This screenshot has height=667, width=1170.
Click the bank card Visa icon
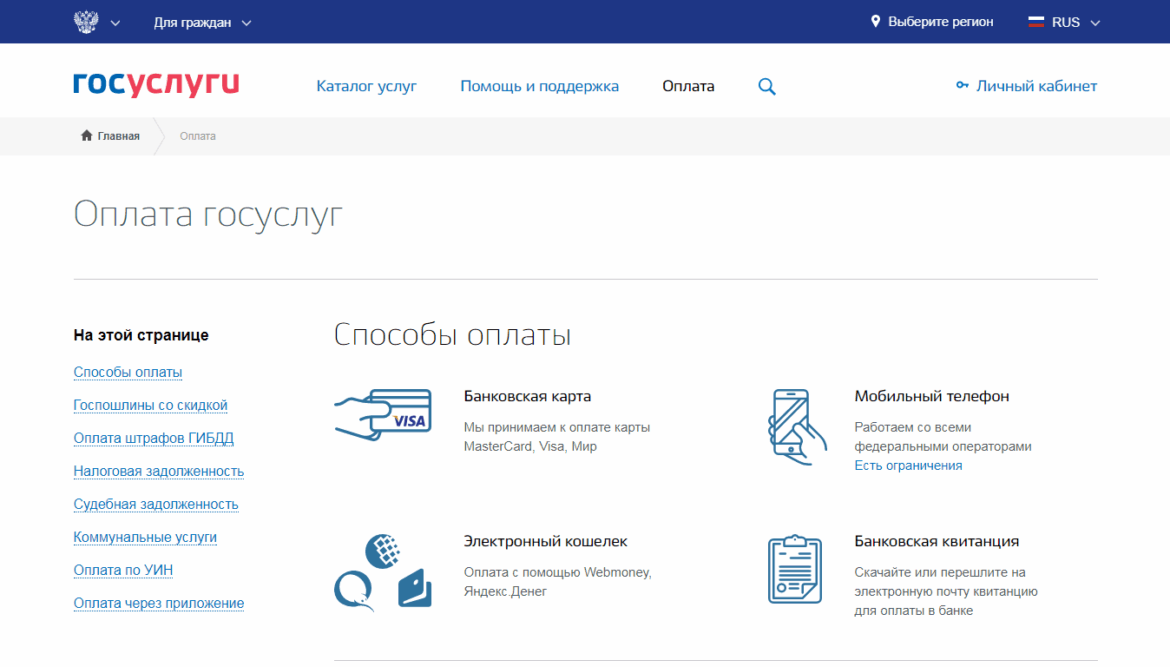(x=383, y=414)
